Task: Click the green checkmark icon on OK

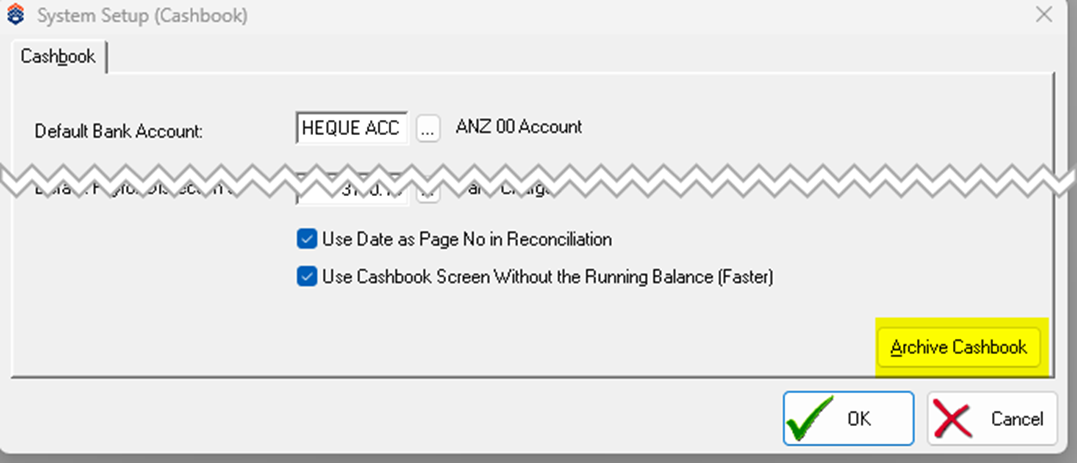Action: point(810,418)
